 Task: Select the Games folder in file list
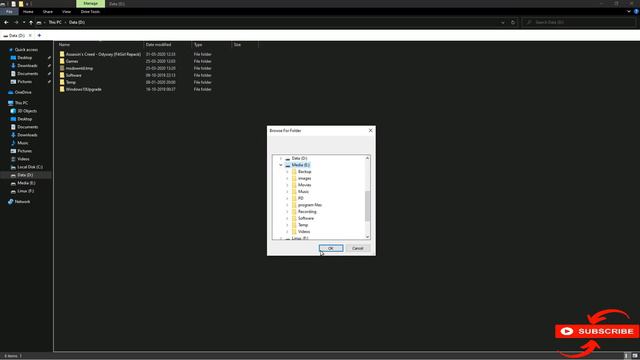[72, 61]
